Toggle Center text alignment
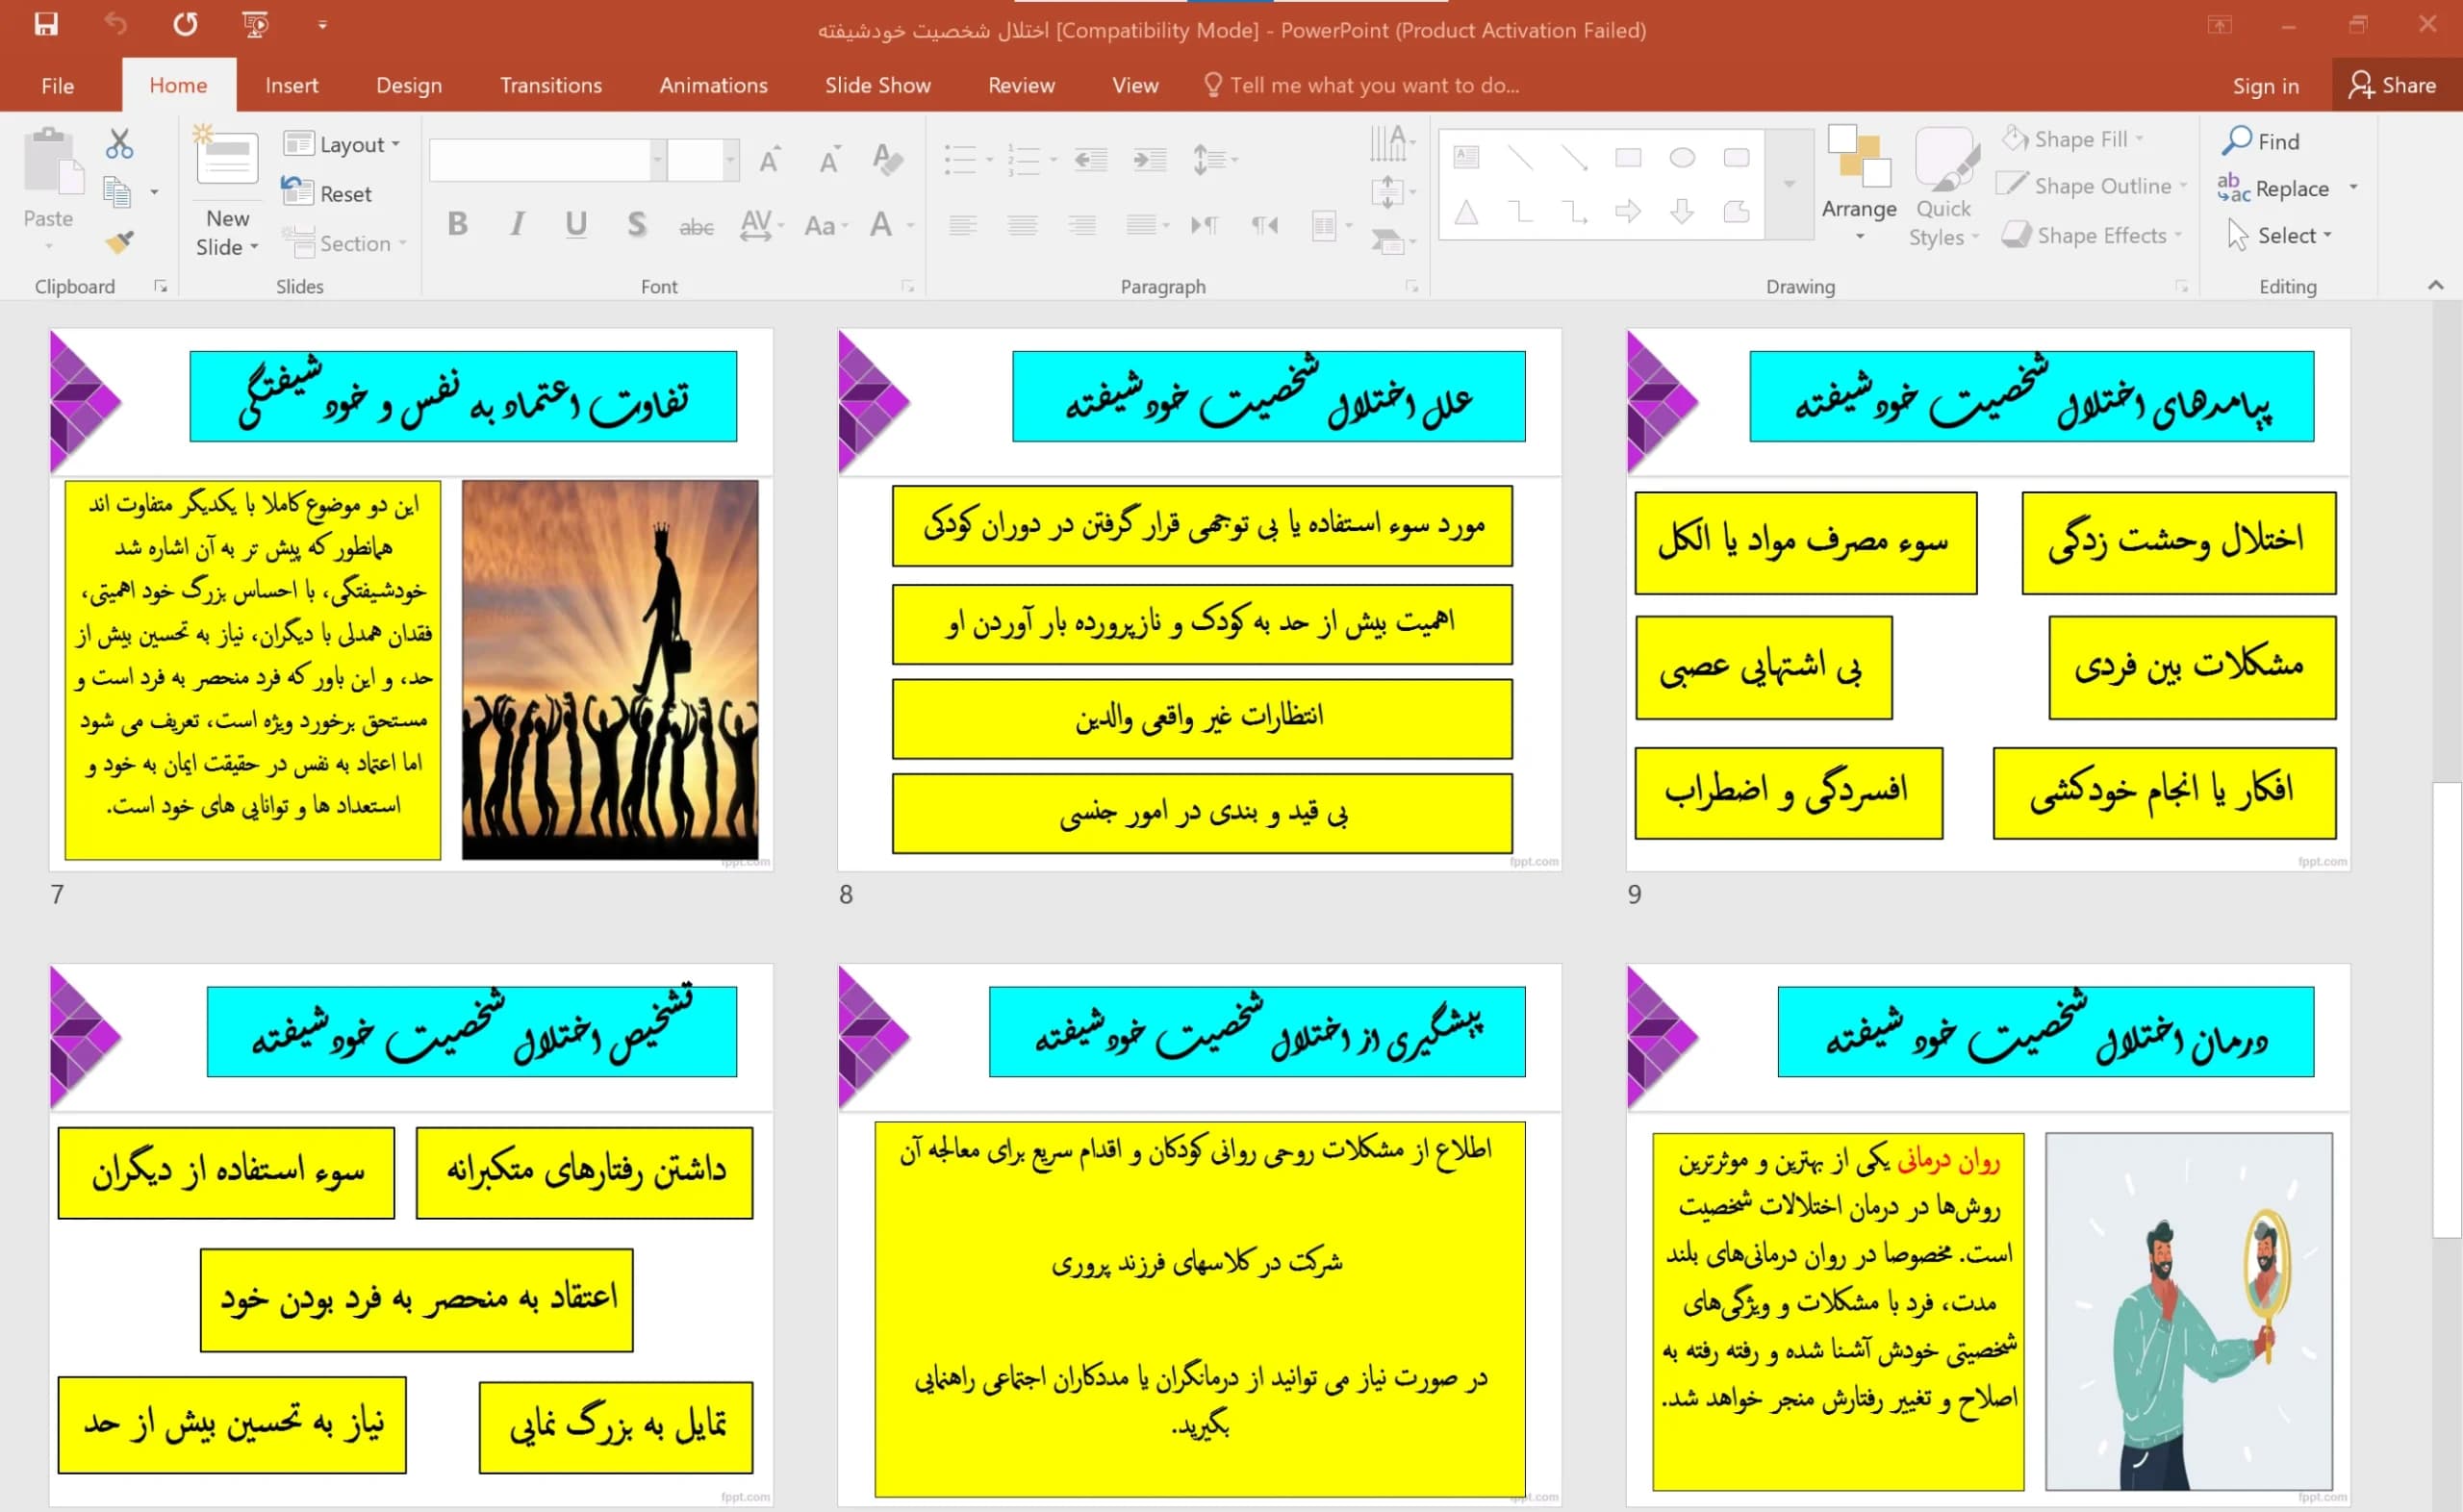This screenshot has height=1512, width=2463. tap(1022, 225)
